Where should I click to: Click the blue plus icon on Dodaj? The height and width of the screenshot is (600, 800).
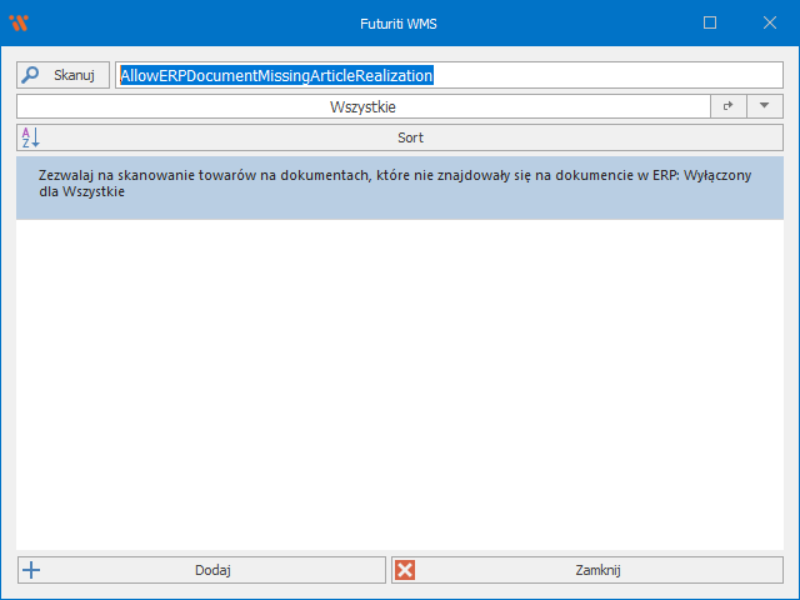point(32,570)
